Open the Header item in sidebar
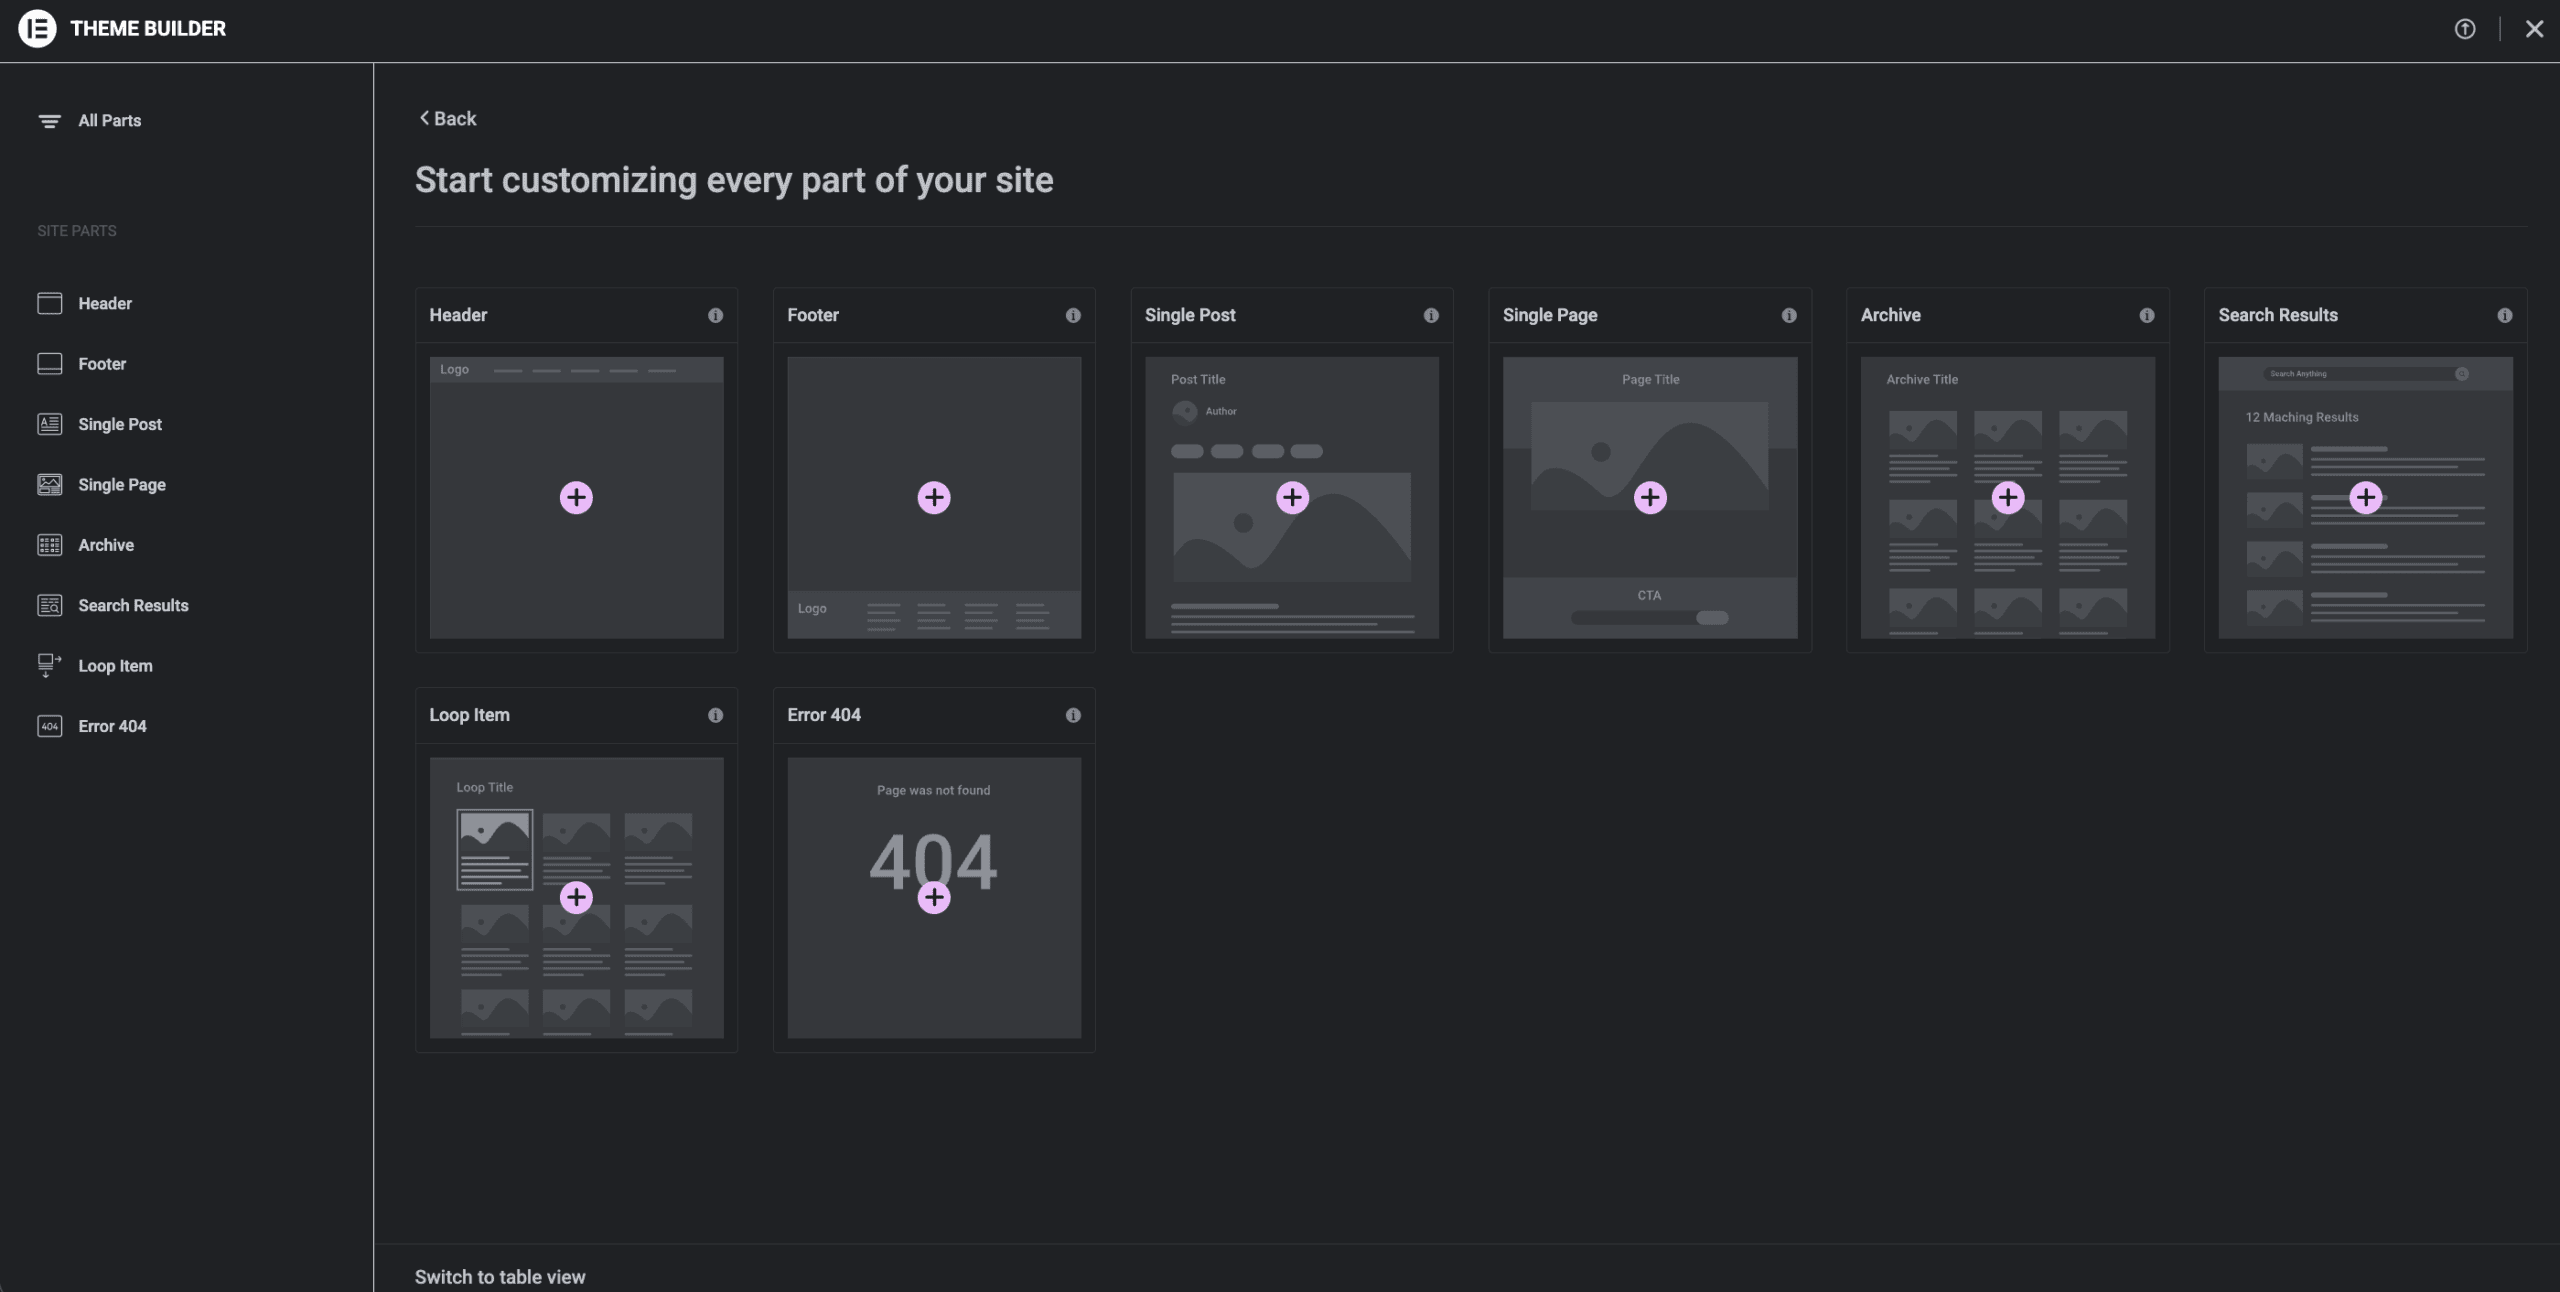Viewport: 2560px width, 1292px height. pyautogui.click(x=105, y=304)
